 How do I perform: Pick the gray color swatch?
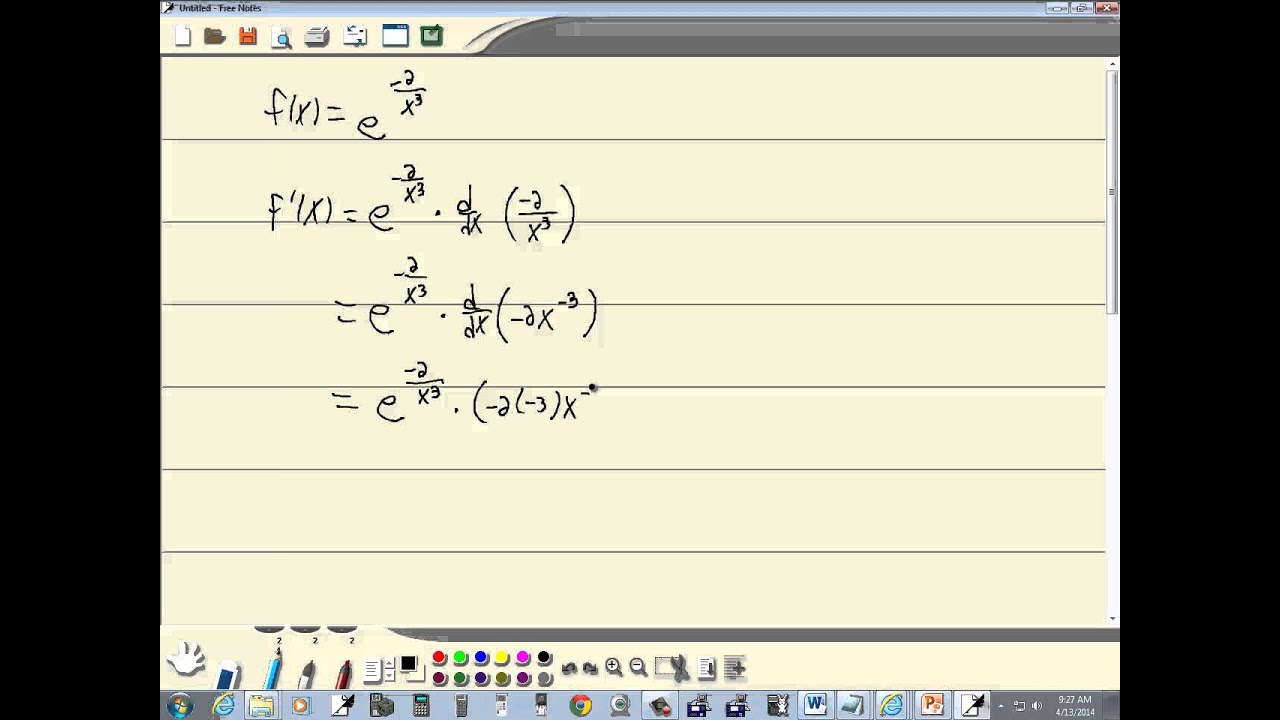(544, 678)
